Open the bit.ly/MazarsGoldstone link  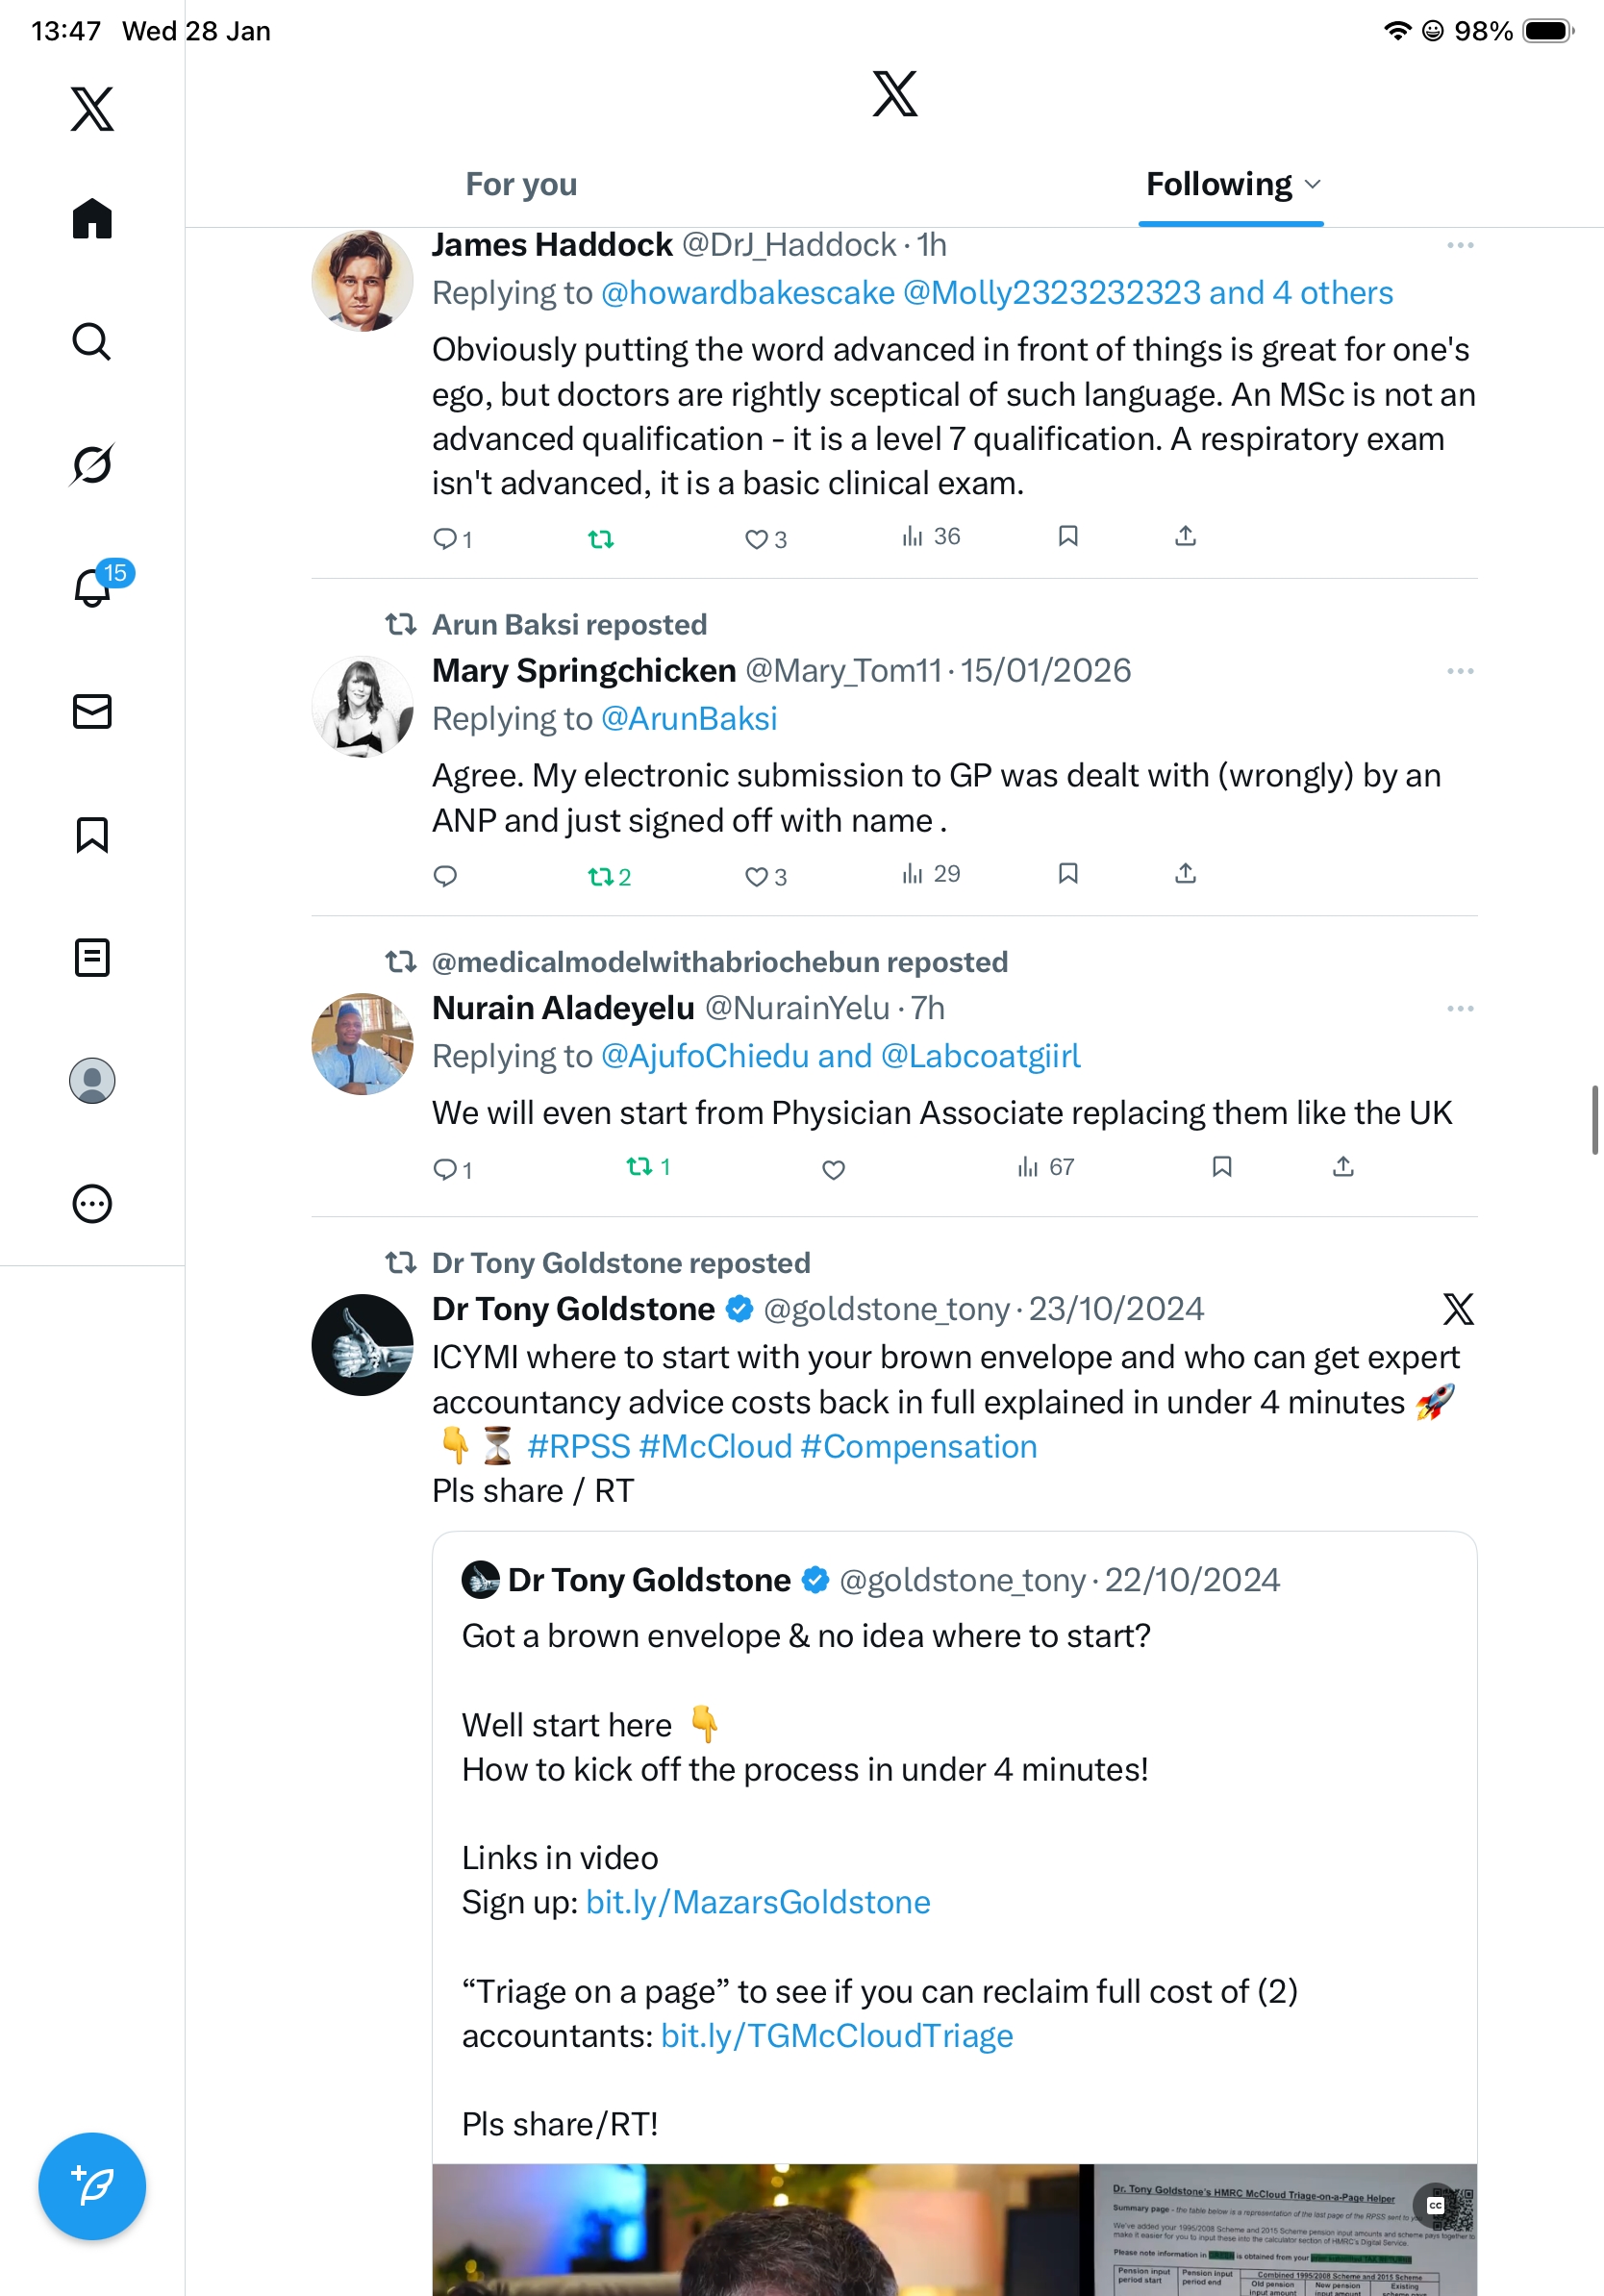757,1902
